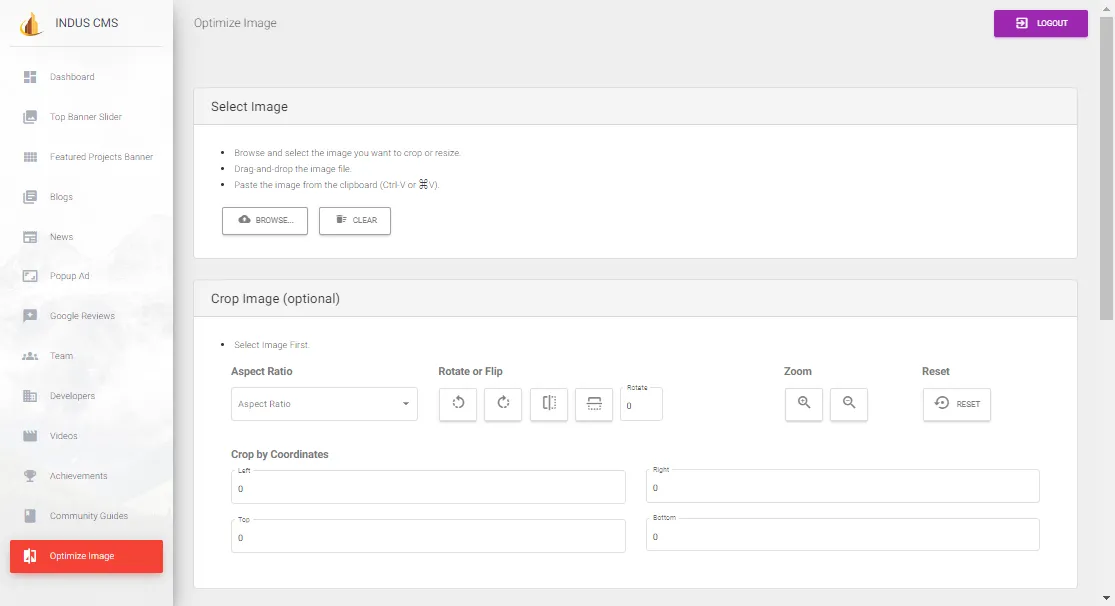The width and height of the screenshot is (1115, 606).
Task: Click the Team people icon
Action: click(x=30, y=356)
